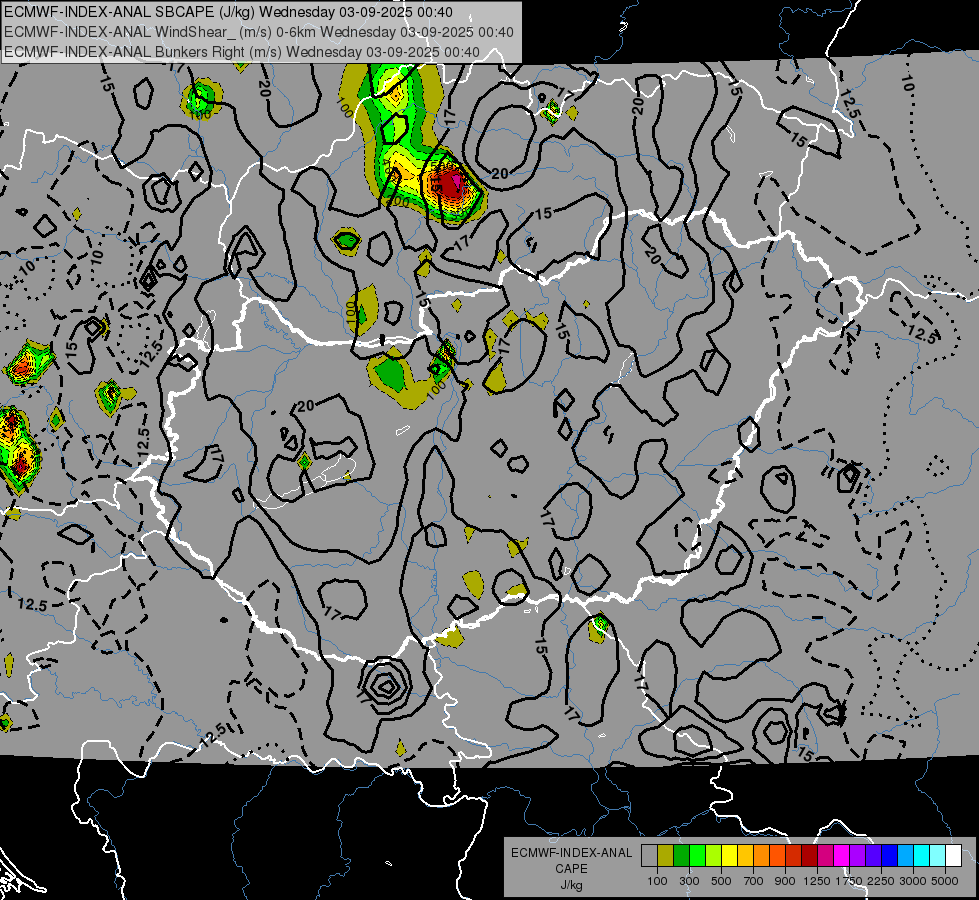Click the amber legend swatch
979x900 pixels.
click(745, 855)
